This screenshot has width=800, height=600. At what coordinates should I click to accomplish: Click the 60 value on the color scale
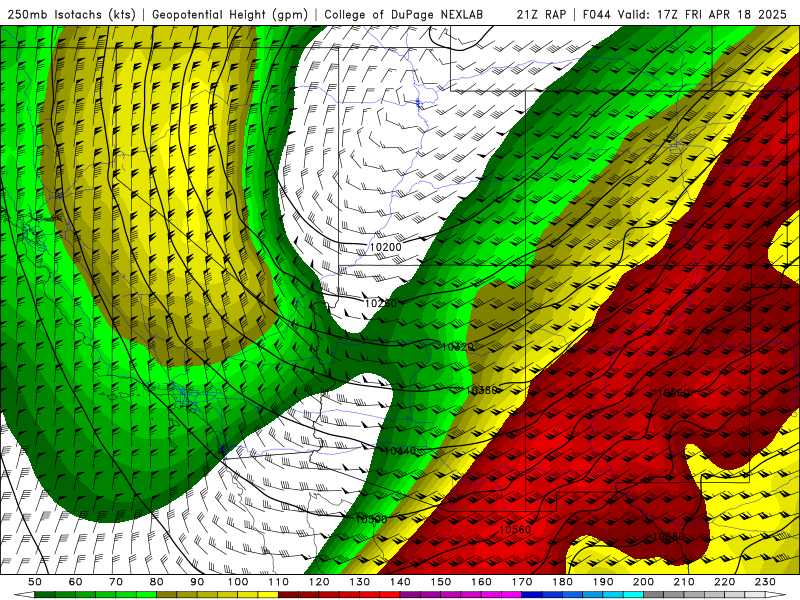[75, 582]
